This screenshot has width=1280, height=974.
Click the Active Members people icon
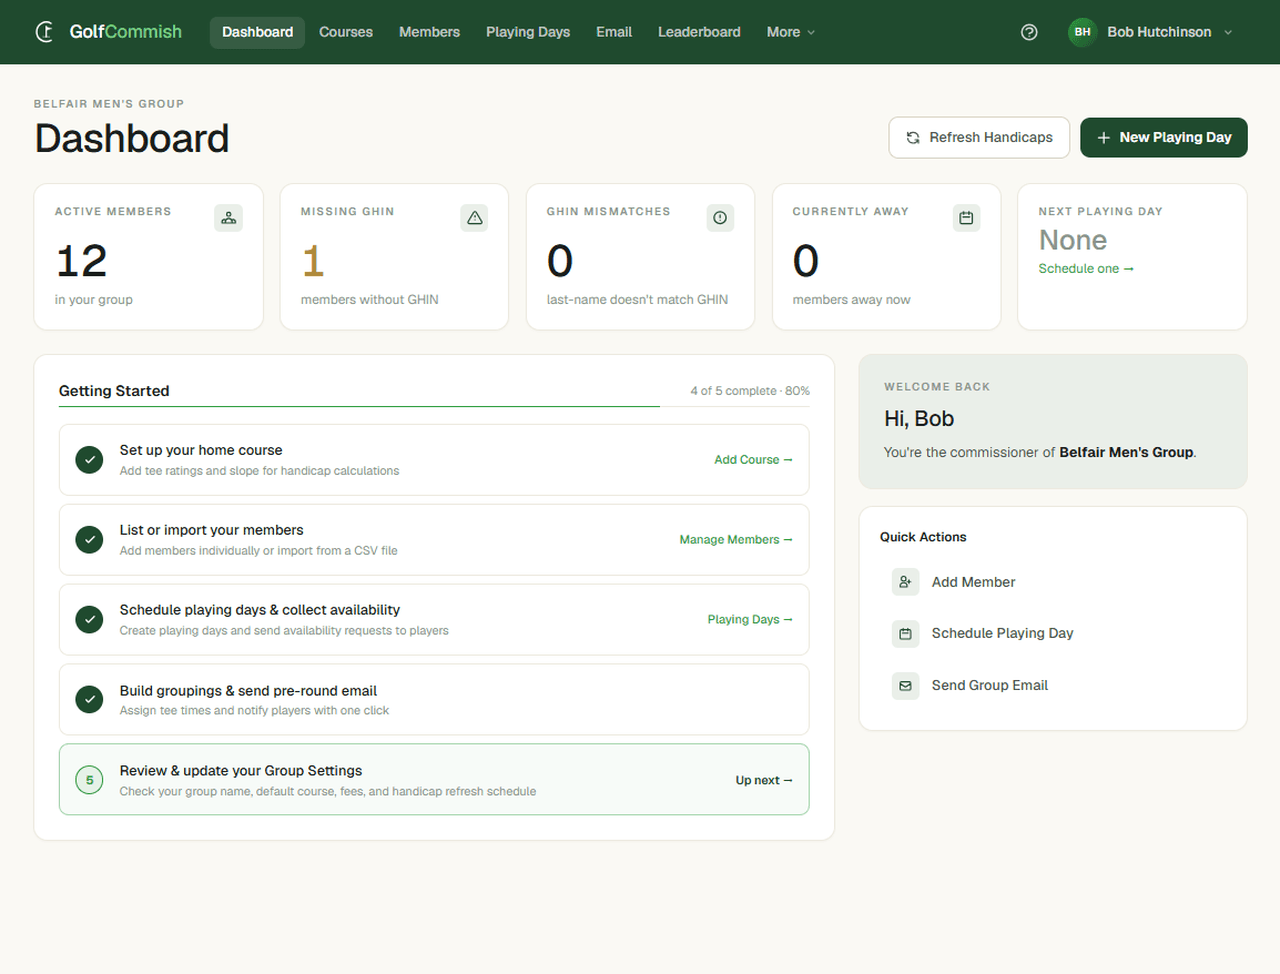pyautogui.click(x=229, y=218)
